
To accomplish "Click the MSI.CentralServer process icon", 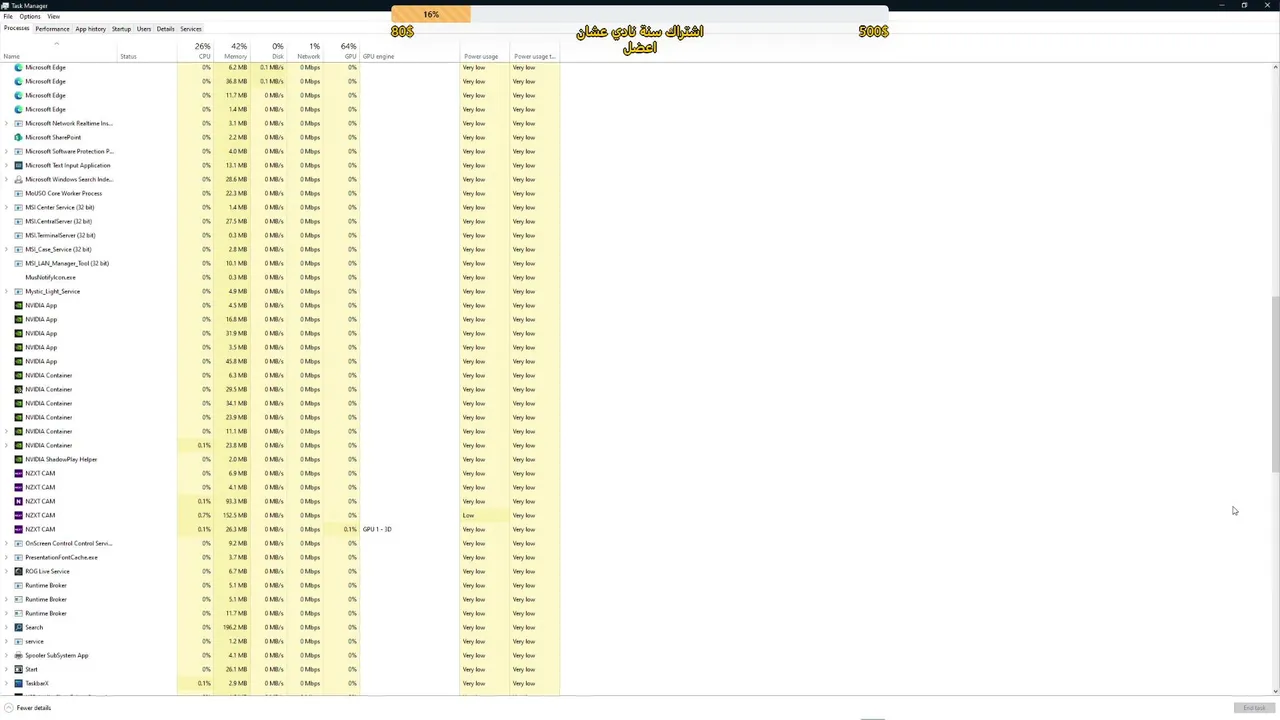I will tap(18, 221).
